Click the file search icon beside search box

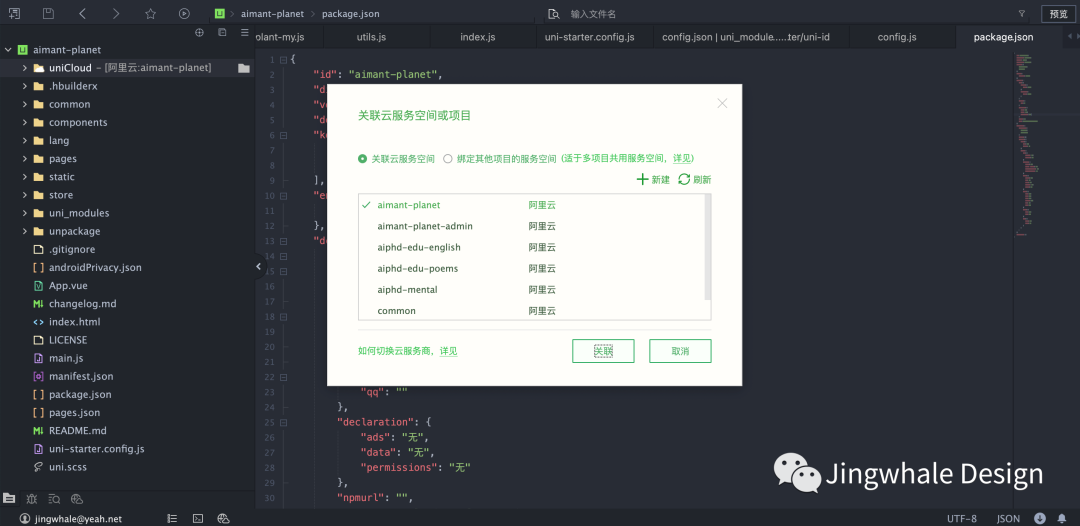tap(553, 14)
